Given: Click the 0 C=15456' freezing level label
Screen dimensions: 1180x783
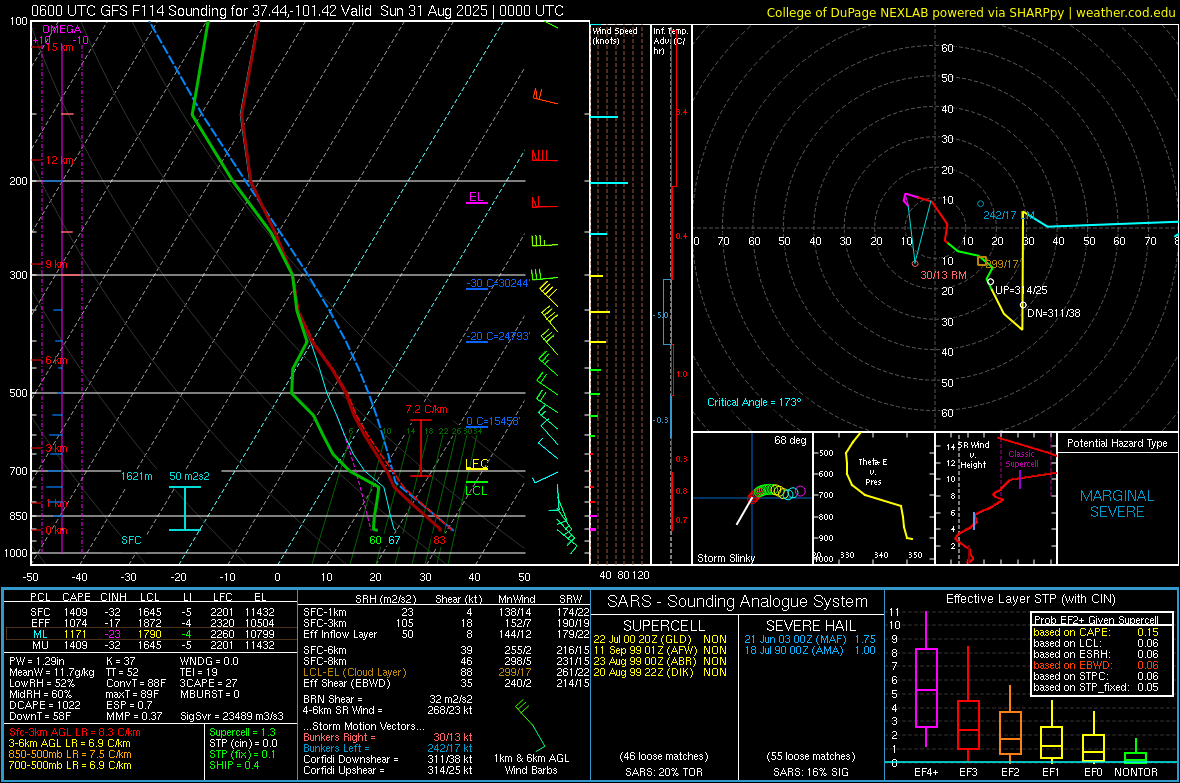Looking at the screenshot, I should pos(492,422).
